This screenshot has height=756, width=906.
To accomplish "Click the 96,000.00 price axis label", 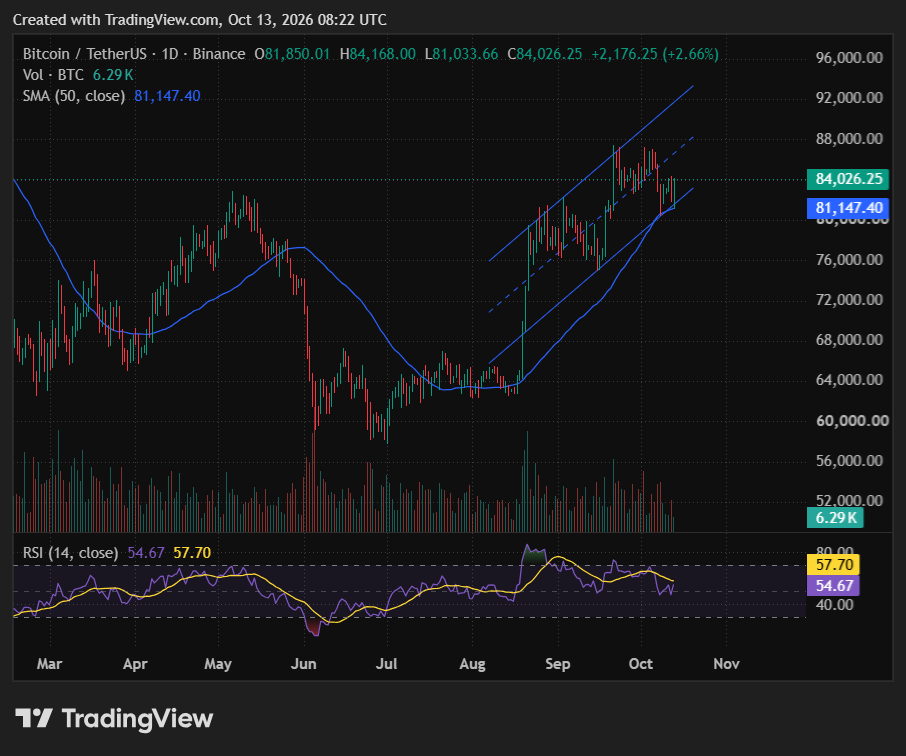I will point(849,58).
